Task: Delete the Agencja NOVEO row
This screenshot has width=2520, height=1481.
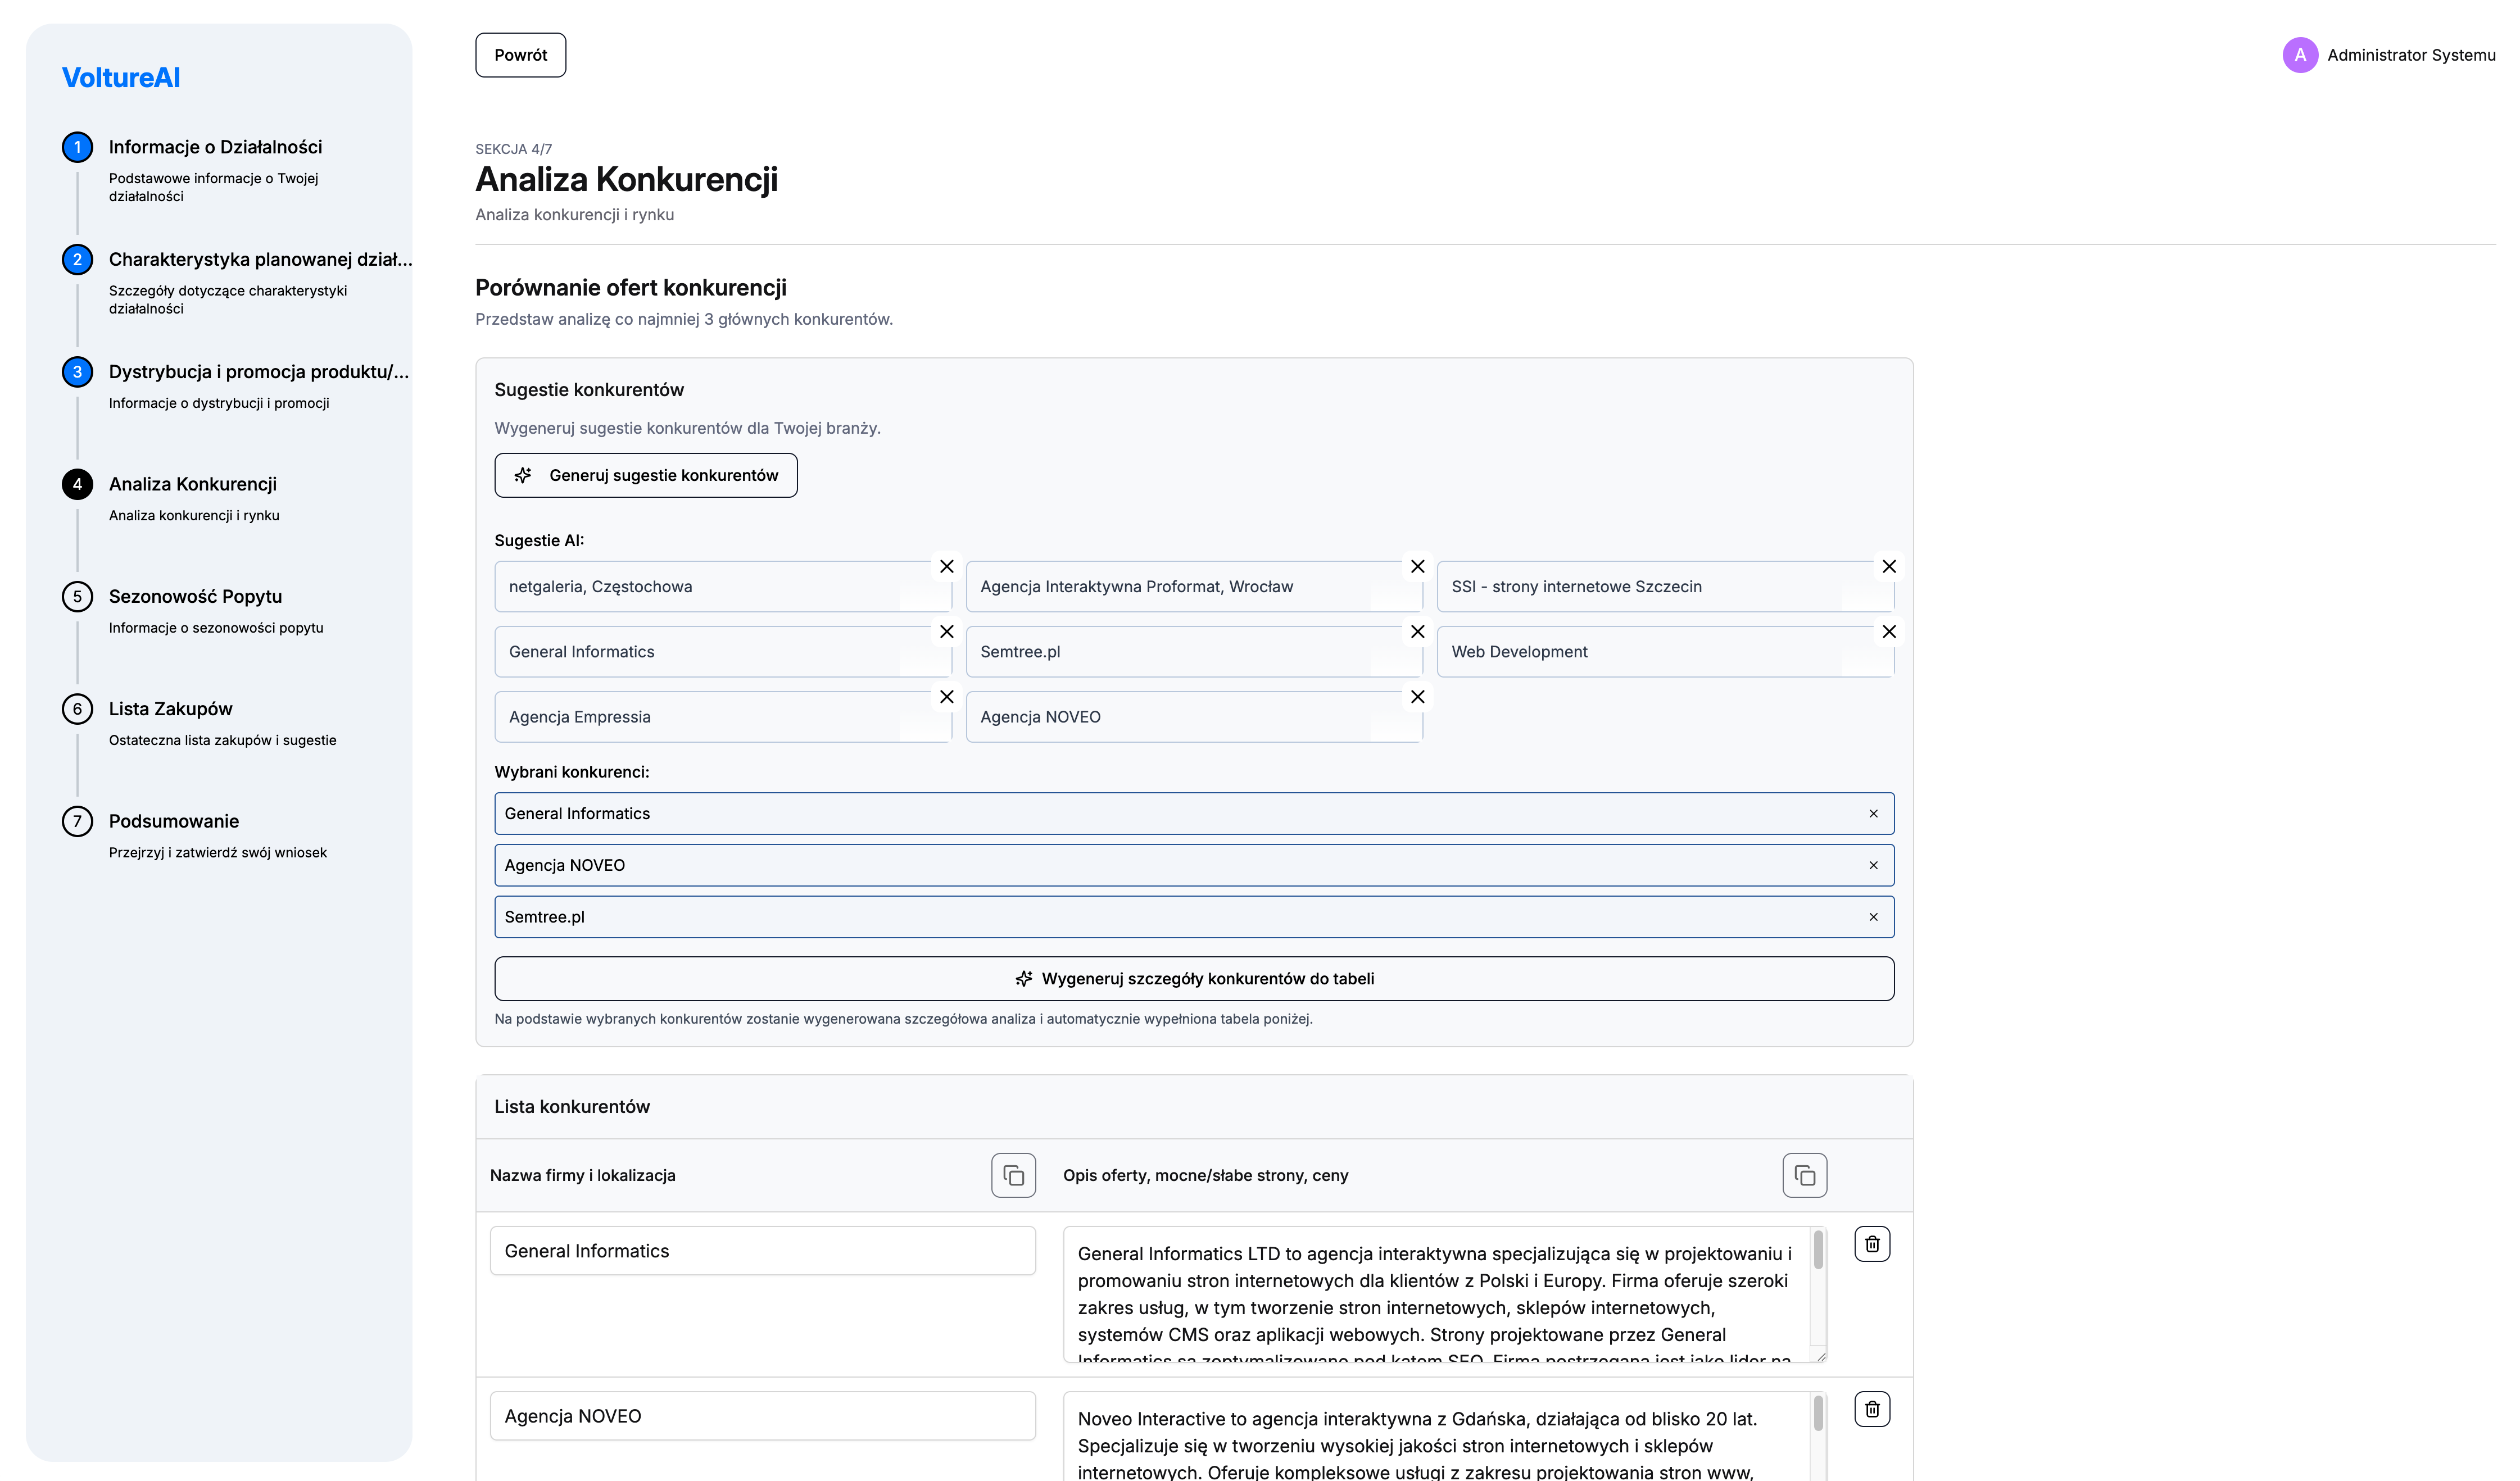Action: [1872, 1408]
